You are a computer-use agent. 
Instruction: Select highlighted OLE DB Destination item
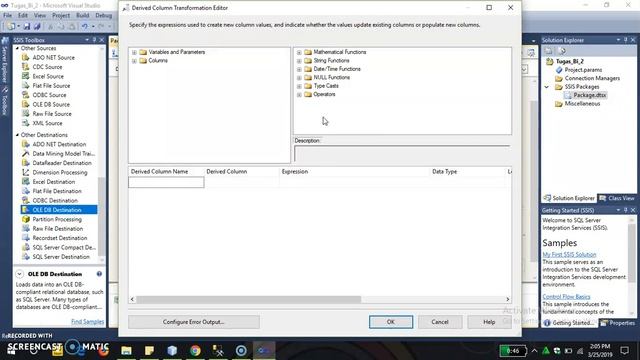pyautogui.click(x=59, y=210)
